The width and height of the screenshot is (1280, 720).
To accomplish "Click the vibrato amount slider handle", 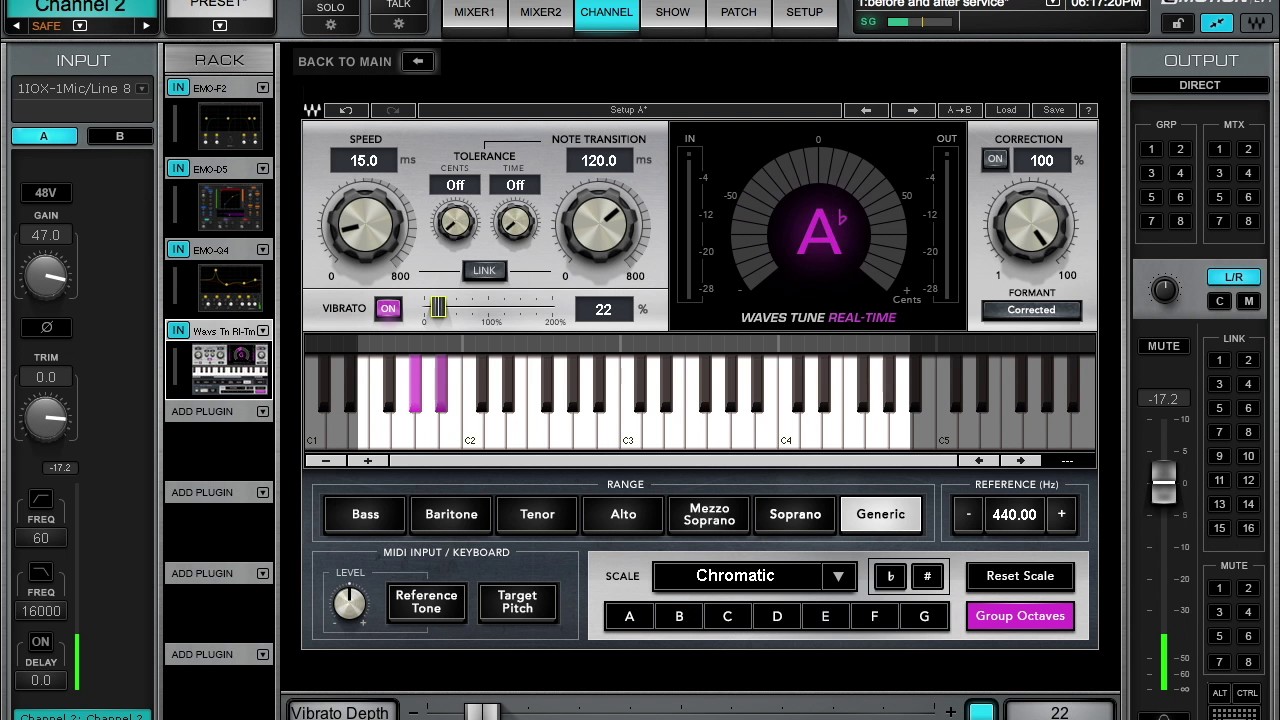I will 438,308.
